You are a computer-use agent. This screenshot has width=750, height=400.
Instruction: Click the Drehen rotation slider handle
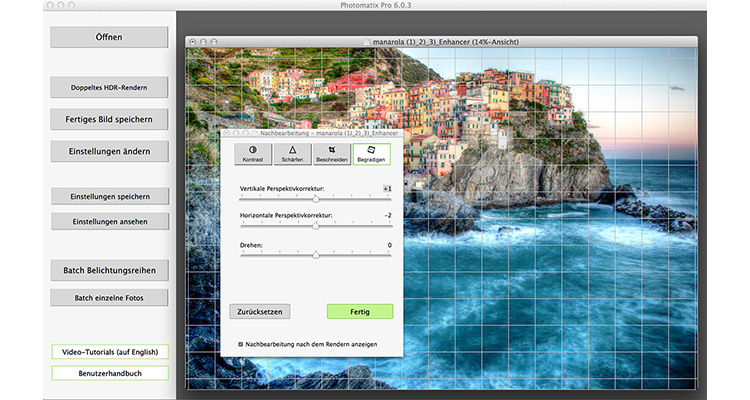(316, 256)
